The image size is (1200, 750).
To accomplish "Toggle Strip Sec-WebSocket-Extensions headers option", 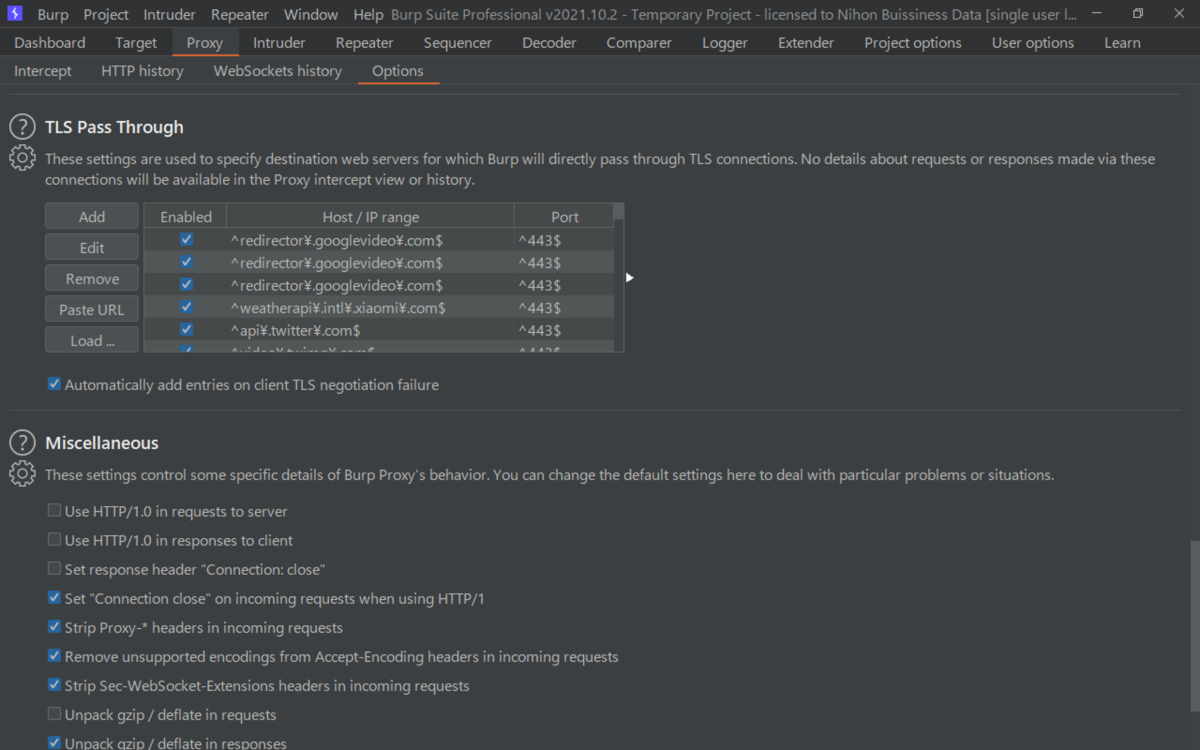I will click(259, 685).
